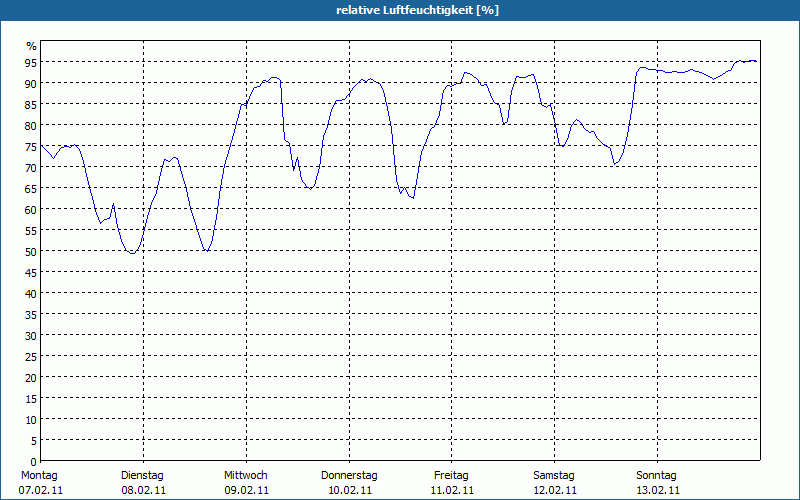Click the chart title 'relative Luftfeuchtigkeit [%]'

[417, 10]
